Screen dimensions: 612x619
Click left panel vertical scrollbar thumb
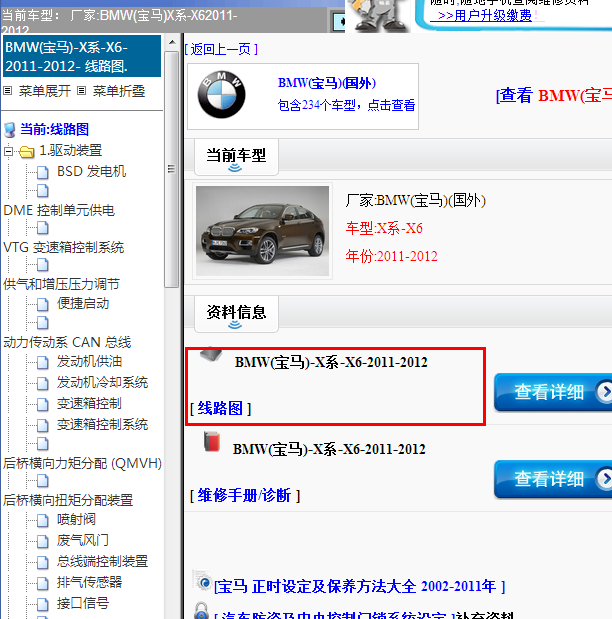point(172,169)
